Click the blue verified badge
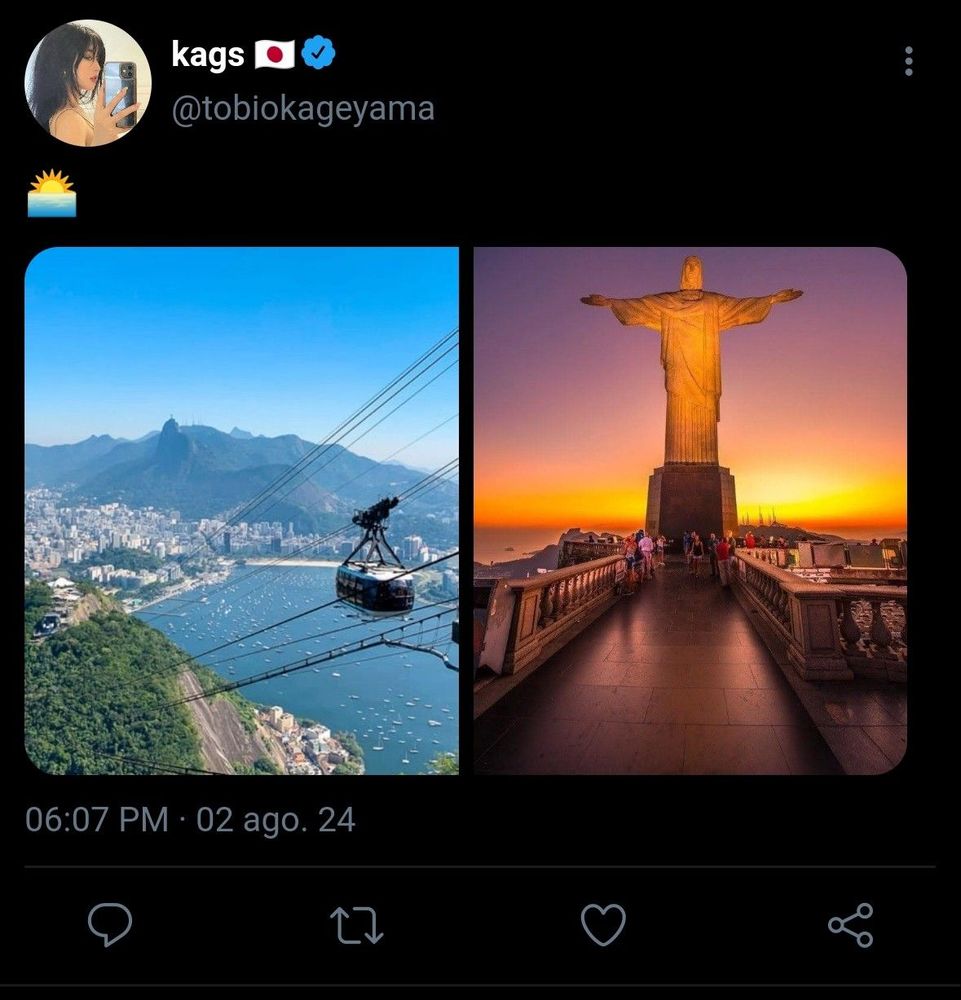This screenshot has height=1000, width=961. tap(318, 54)
